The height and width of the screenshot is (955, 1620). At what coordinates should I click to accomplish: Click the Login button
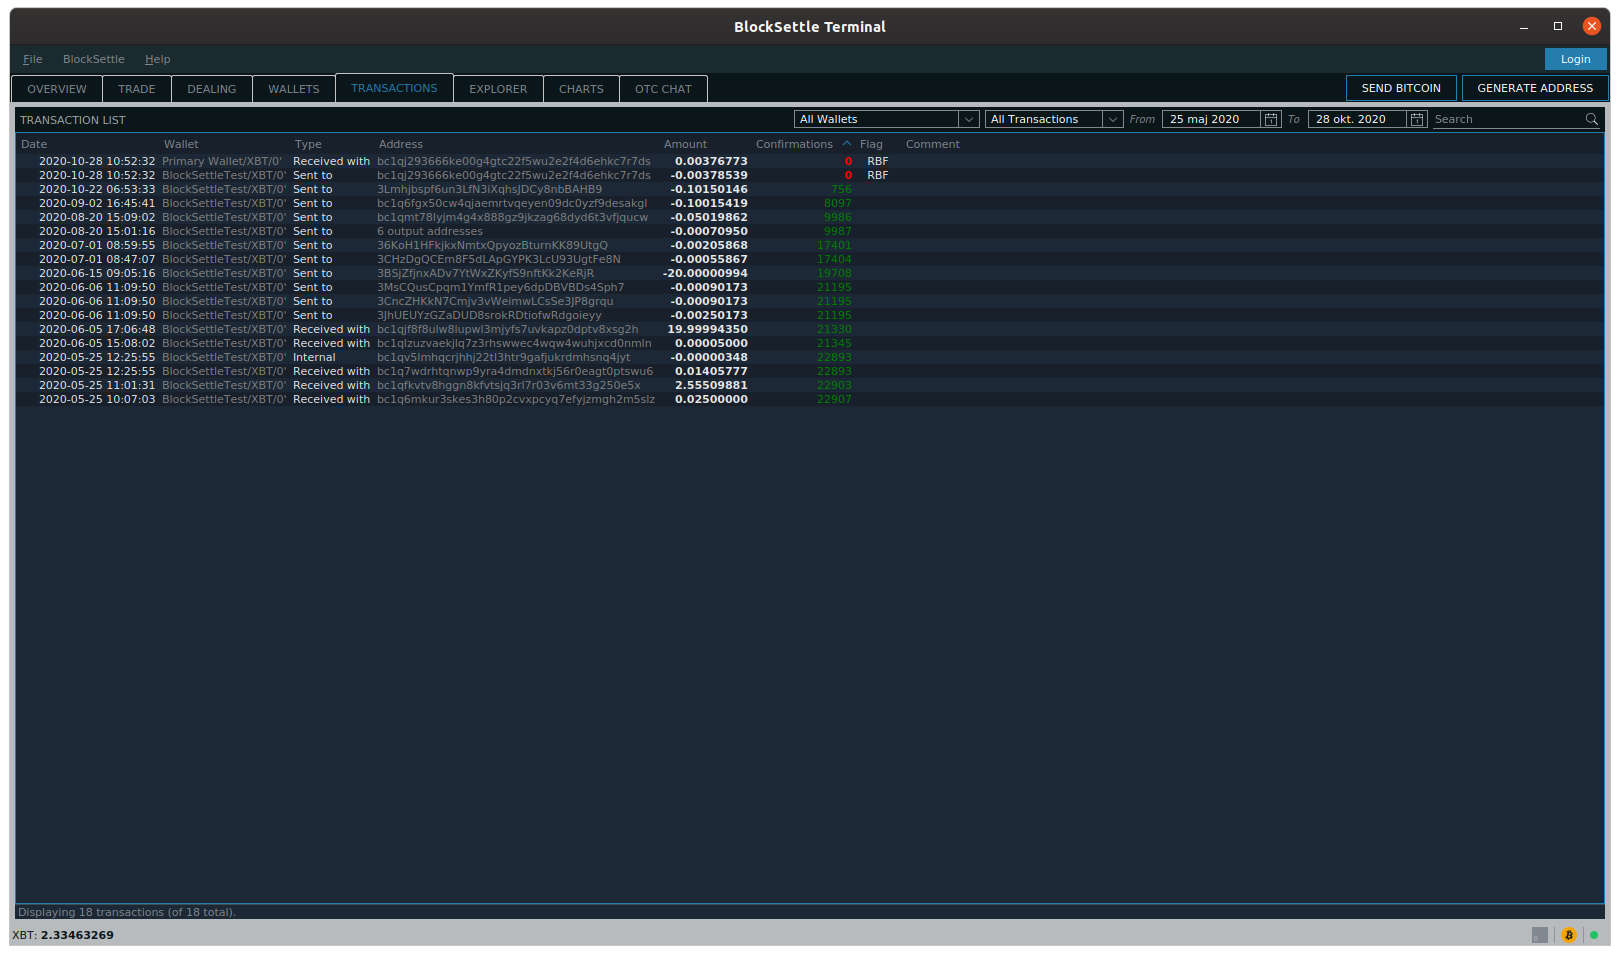click(x=1575, y=59)
